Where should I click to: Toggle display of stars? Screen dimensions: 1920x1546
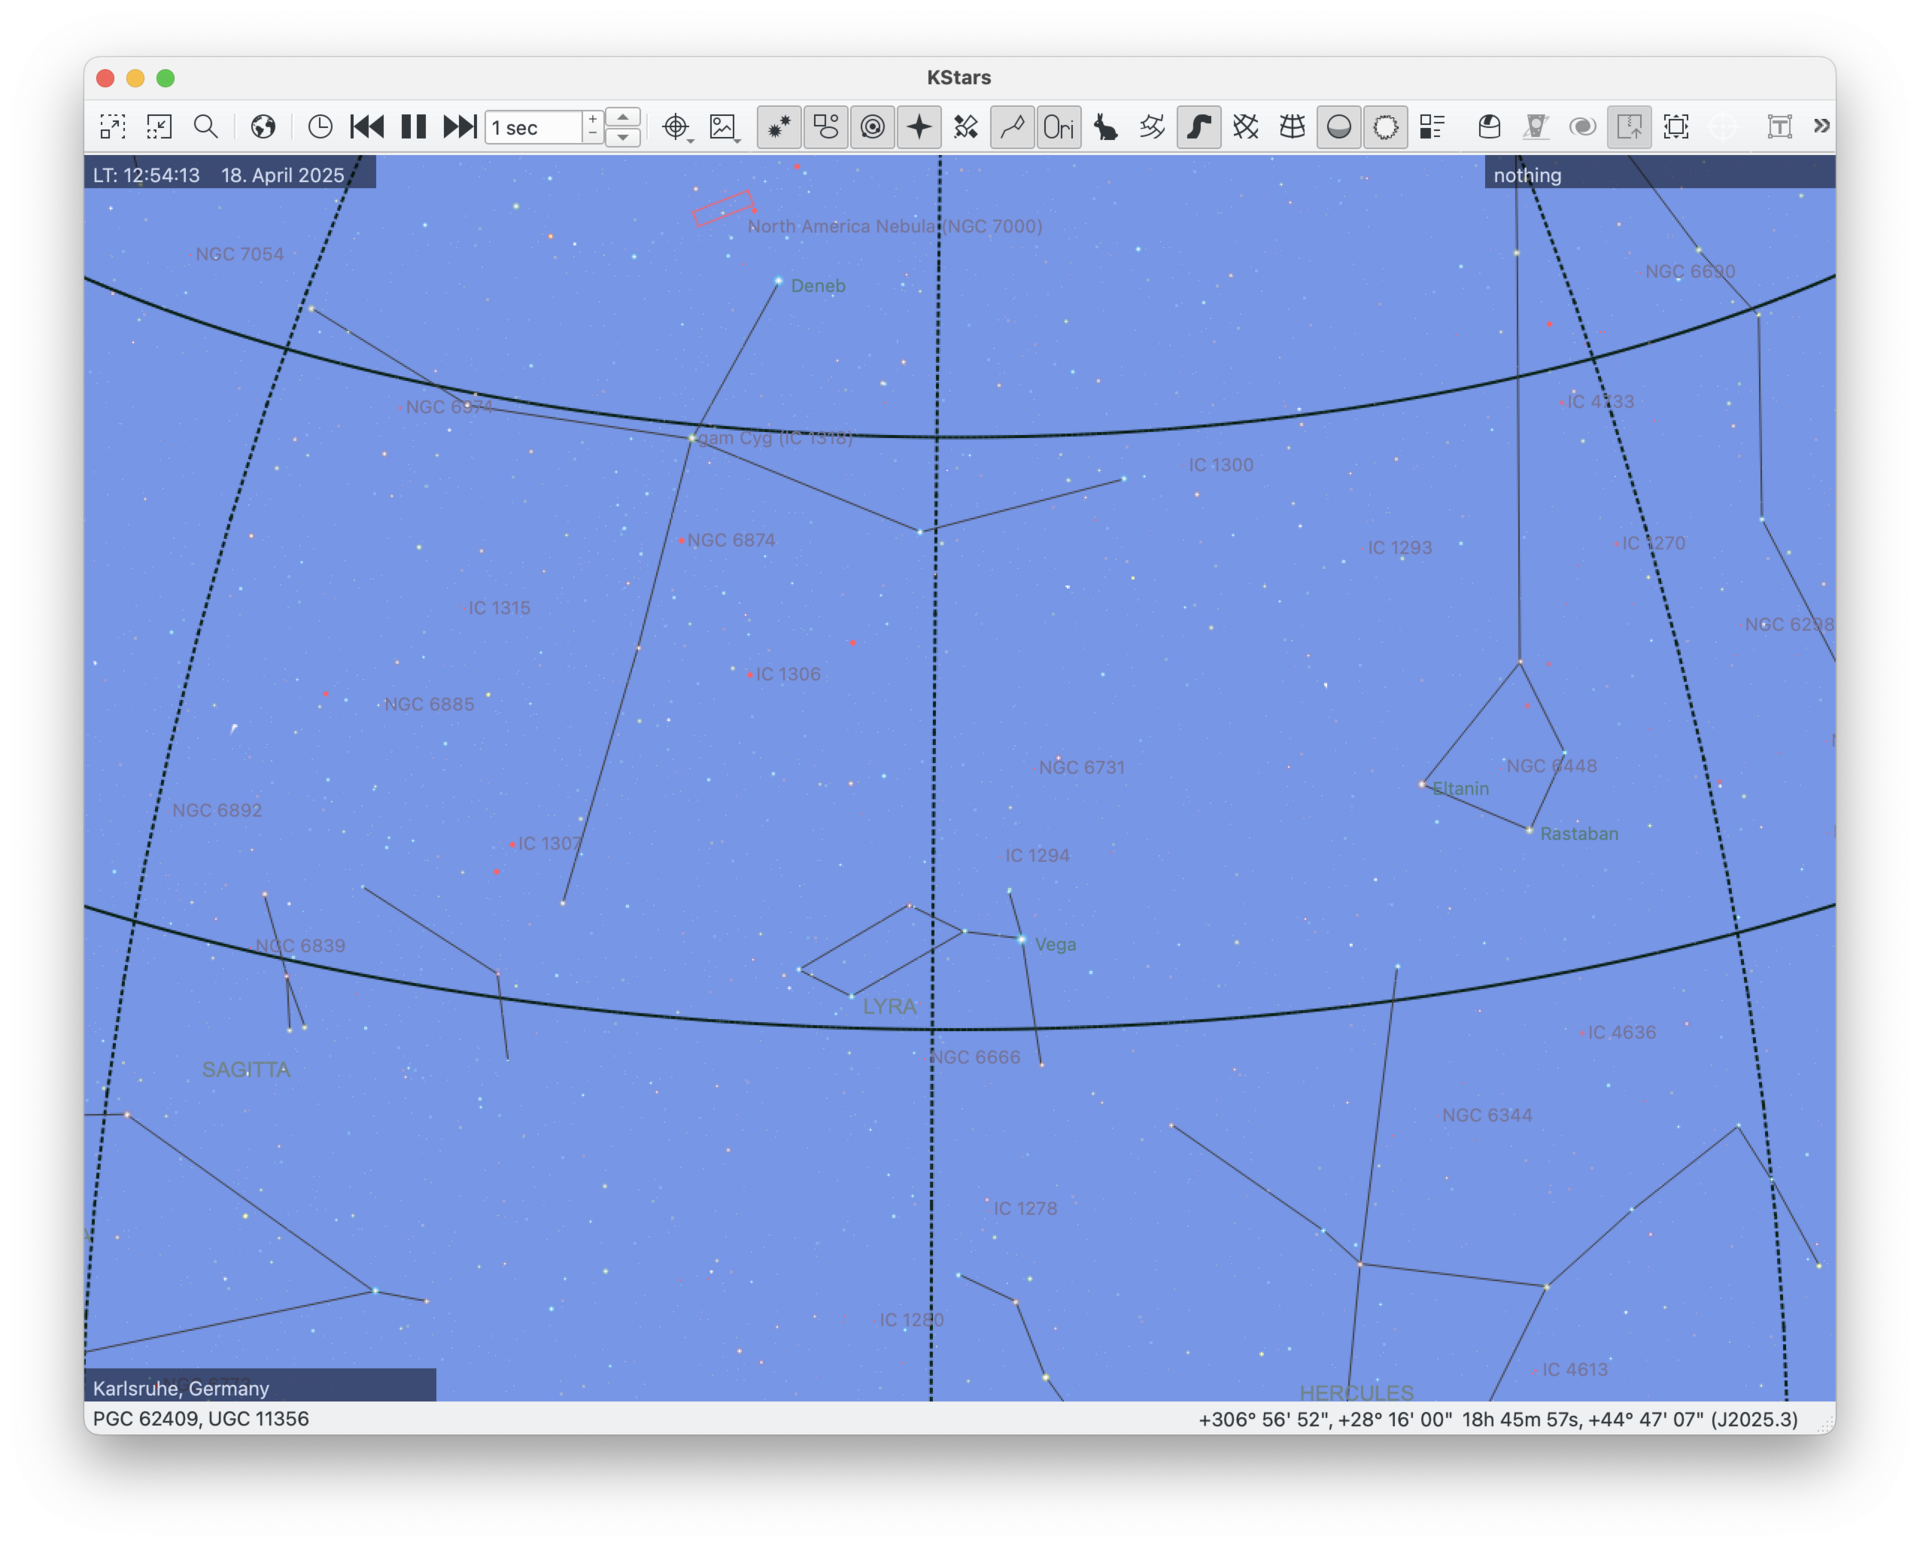[x=778, y=127]
